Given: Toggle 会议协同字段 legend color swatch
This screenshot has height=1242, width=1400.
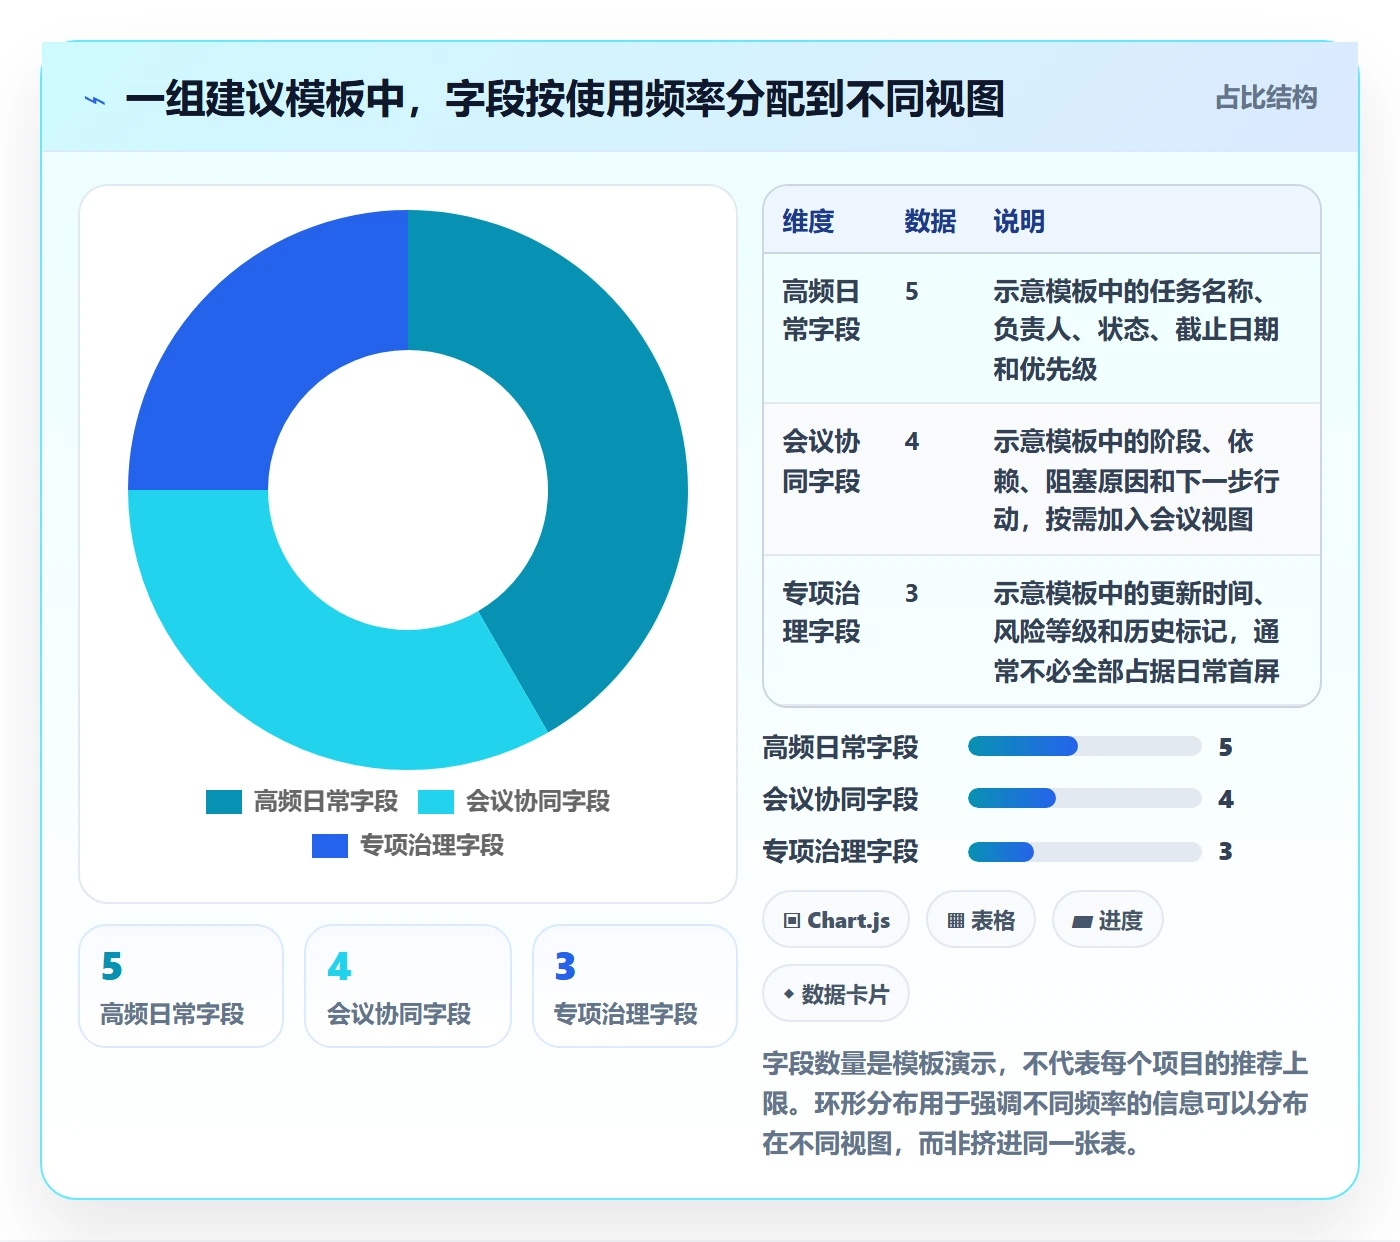Looking at the screenshot, I should coord(436,802).
